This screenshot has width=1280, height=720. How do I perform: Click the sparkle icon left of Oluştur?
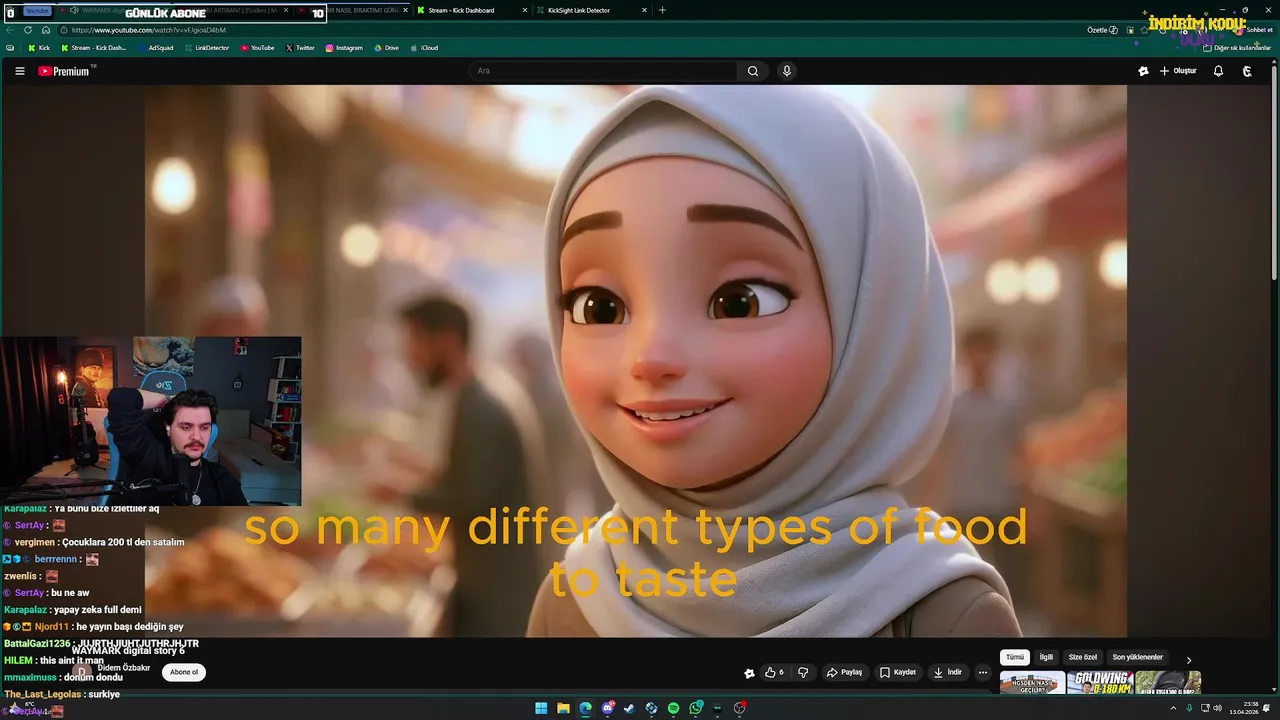coord(1143,71)
